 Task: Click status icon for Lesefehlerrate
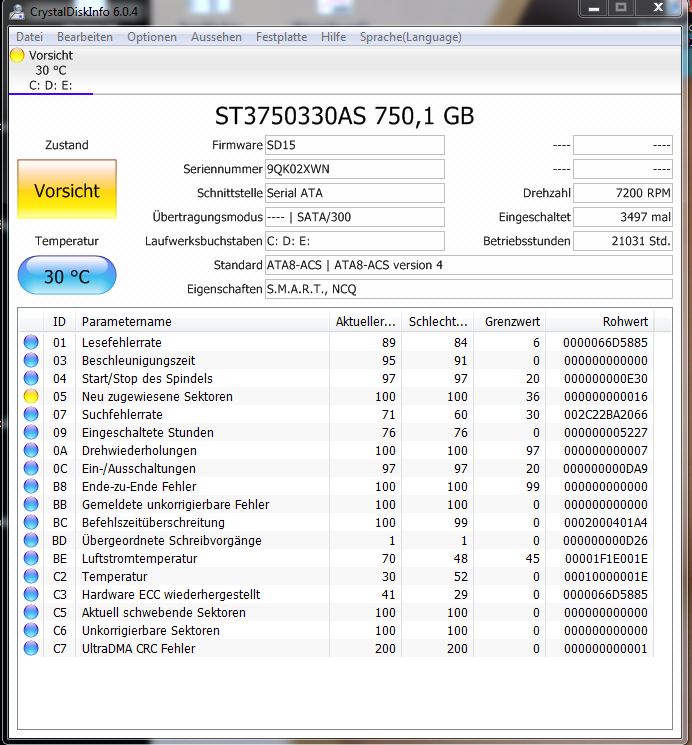tap(31, 342)
